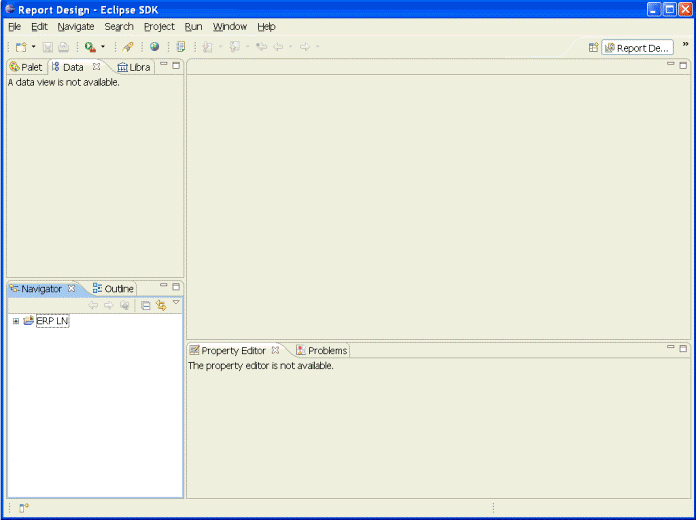The image size is (696, 520).
Task: Open the Navigator view menu dropdown triangle
Action: tap(176, 302)
